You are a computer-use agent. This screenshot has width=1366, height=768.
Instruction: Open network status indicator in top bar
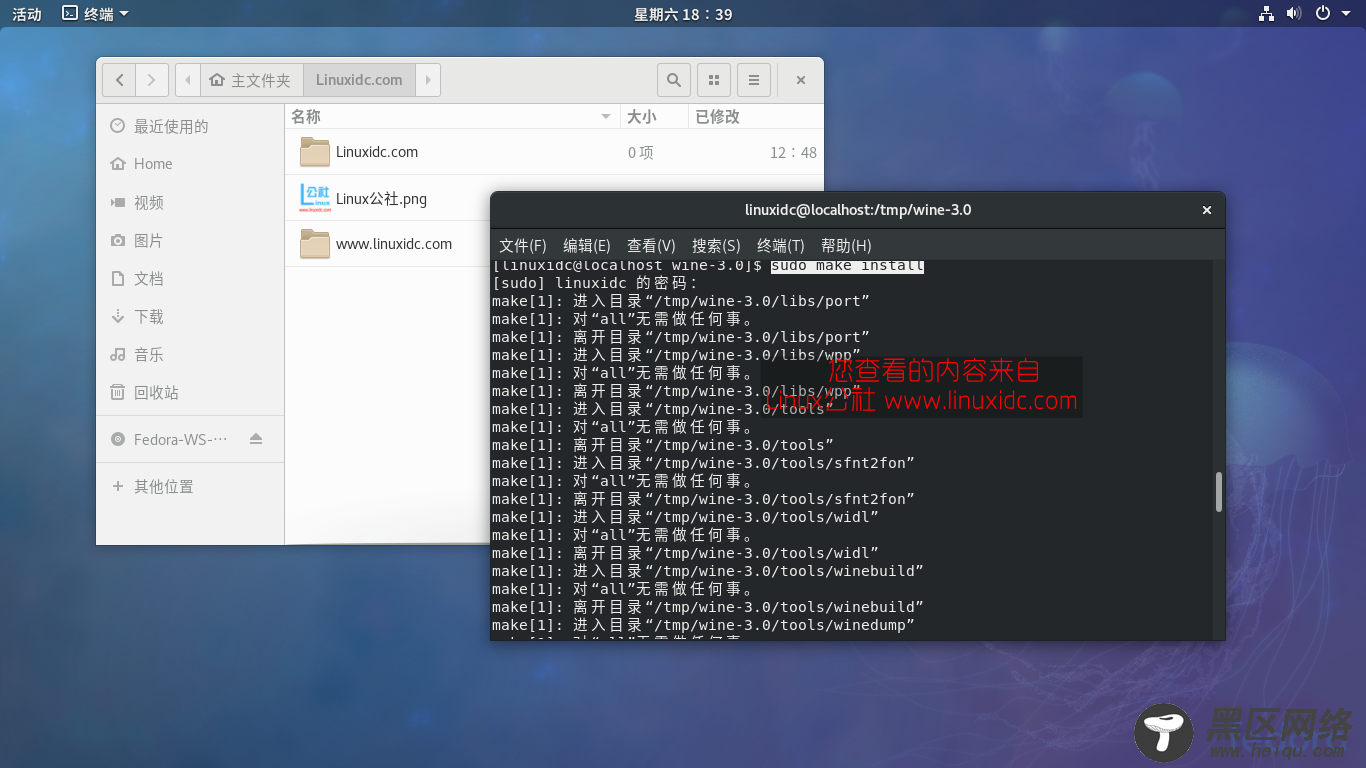point(1267,13)
